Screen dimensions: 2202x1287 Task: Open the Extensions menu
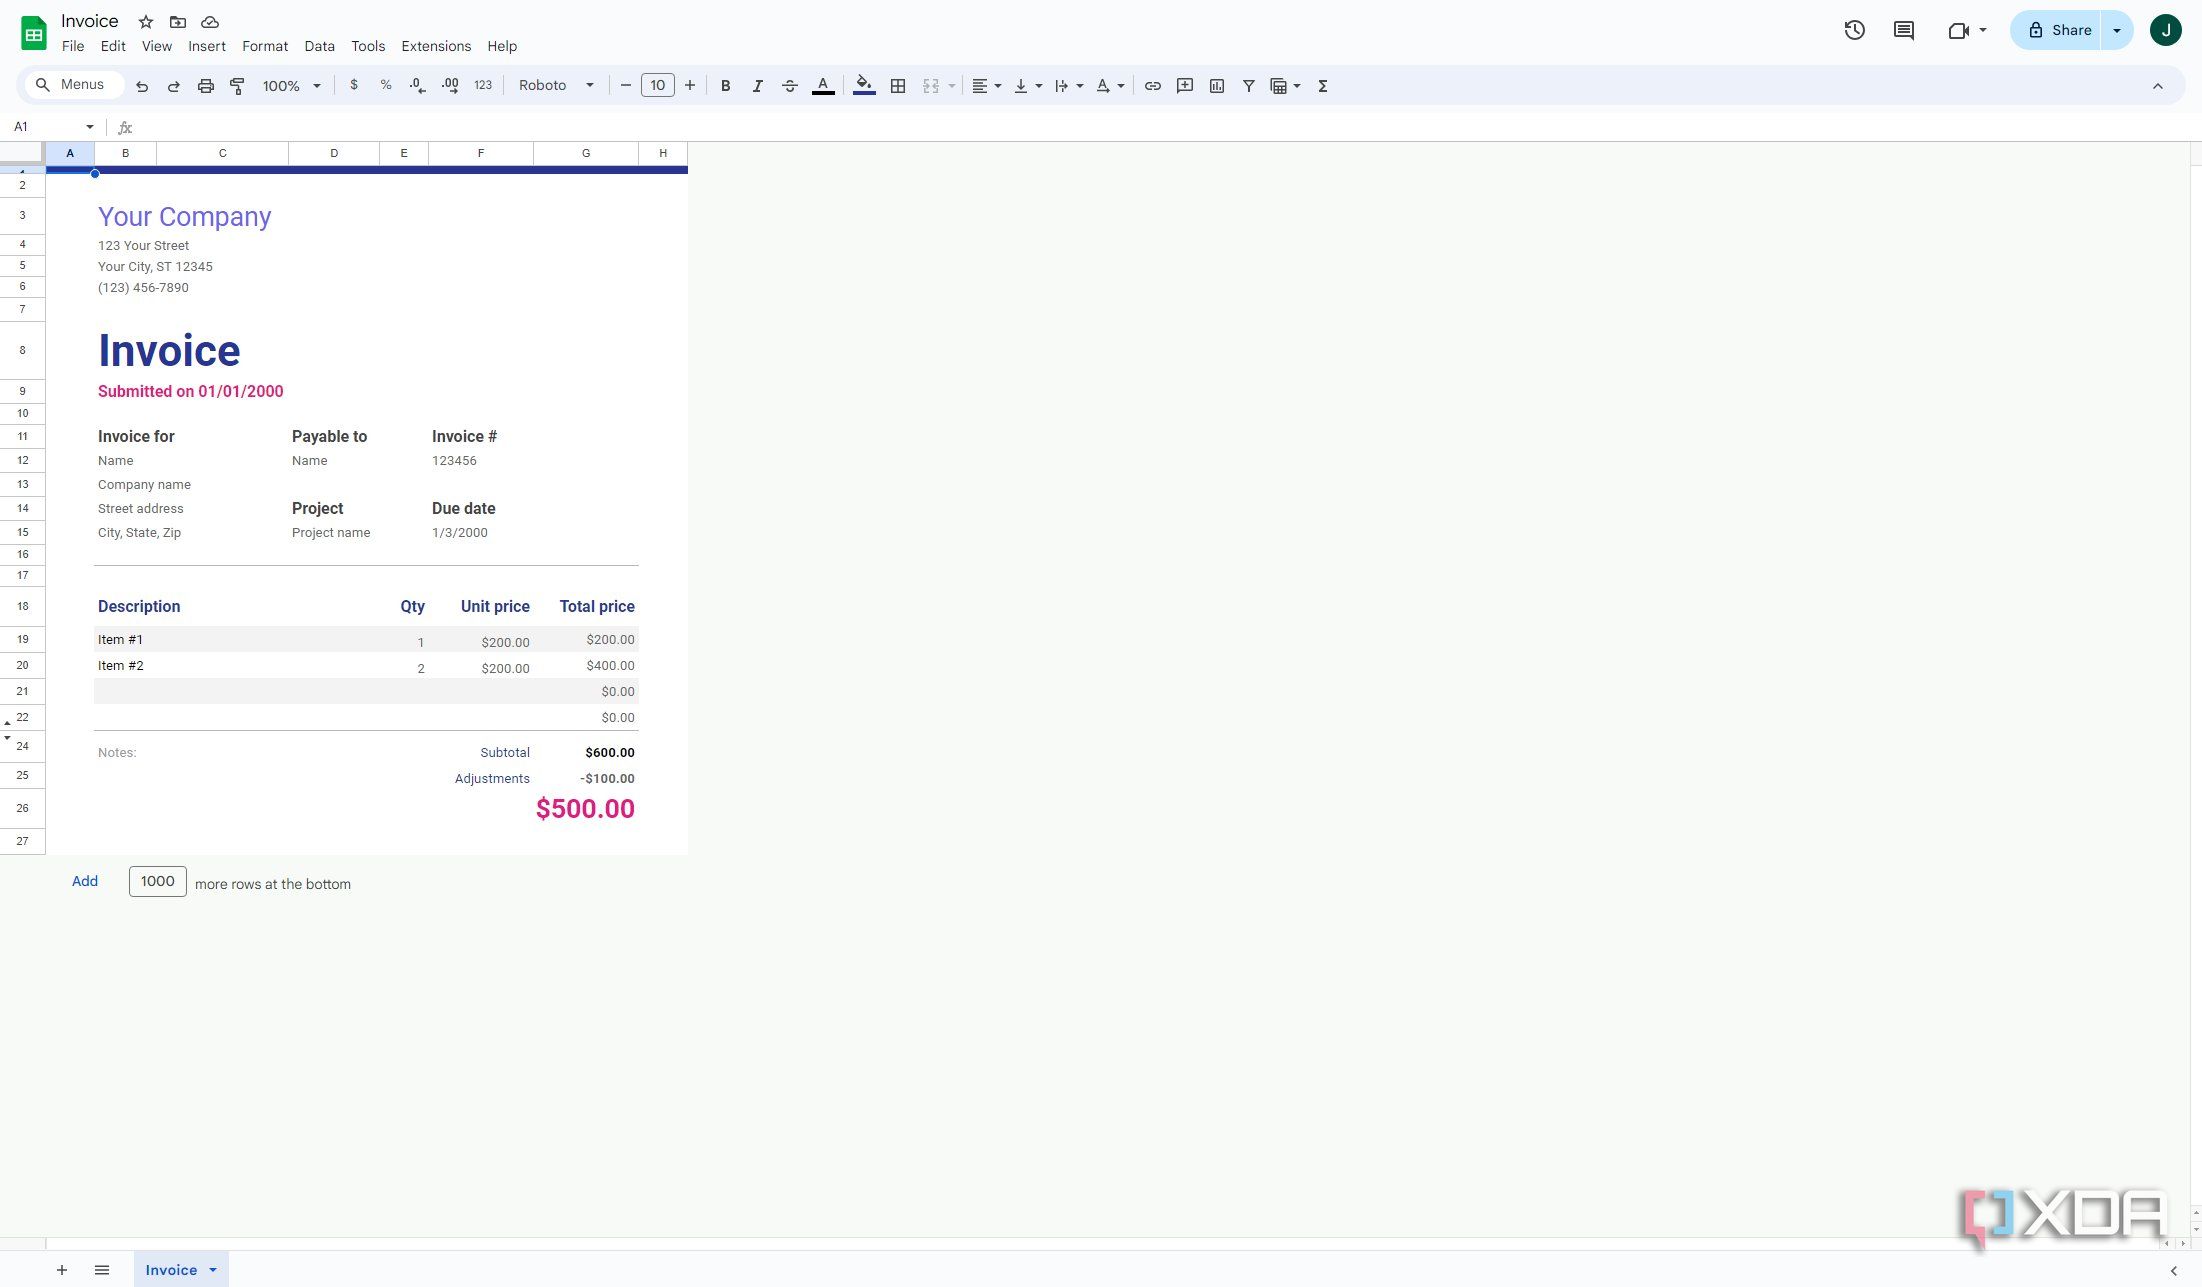click(436, 46)
